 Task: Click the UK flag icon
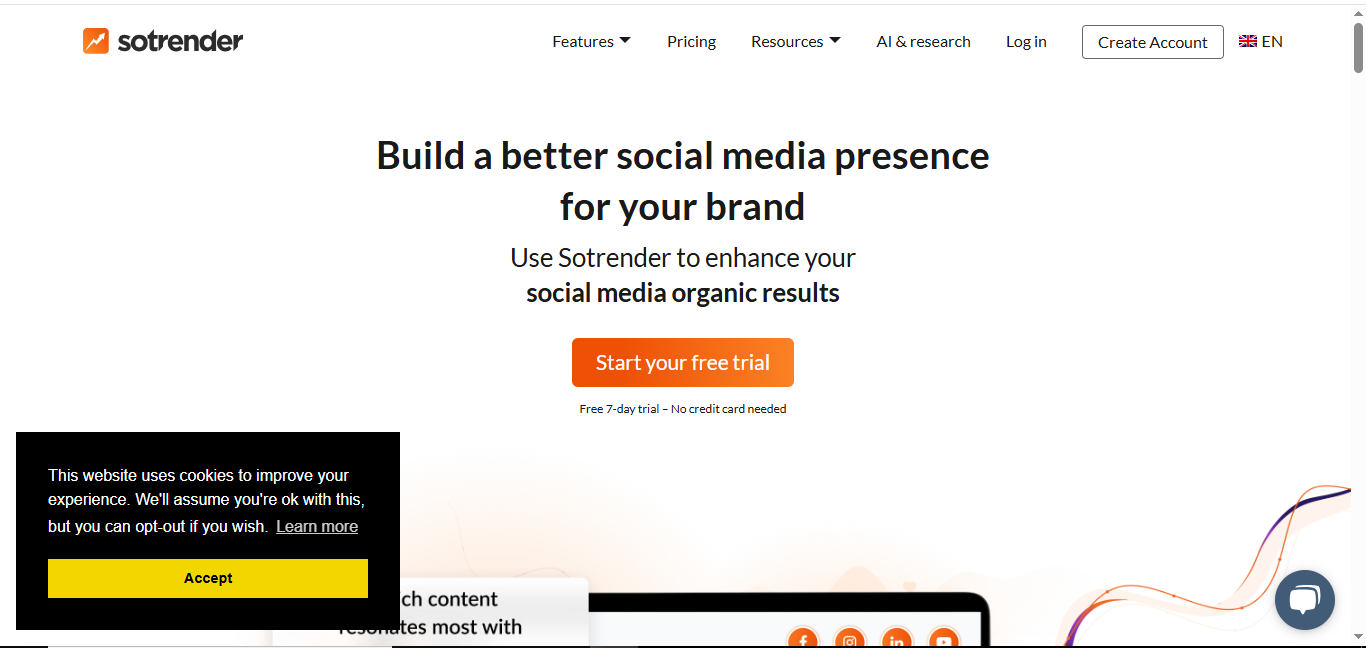pos(1248,41)
